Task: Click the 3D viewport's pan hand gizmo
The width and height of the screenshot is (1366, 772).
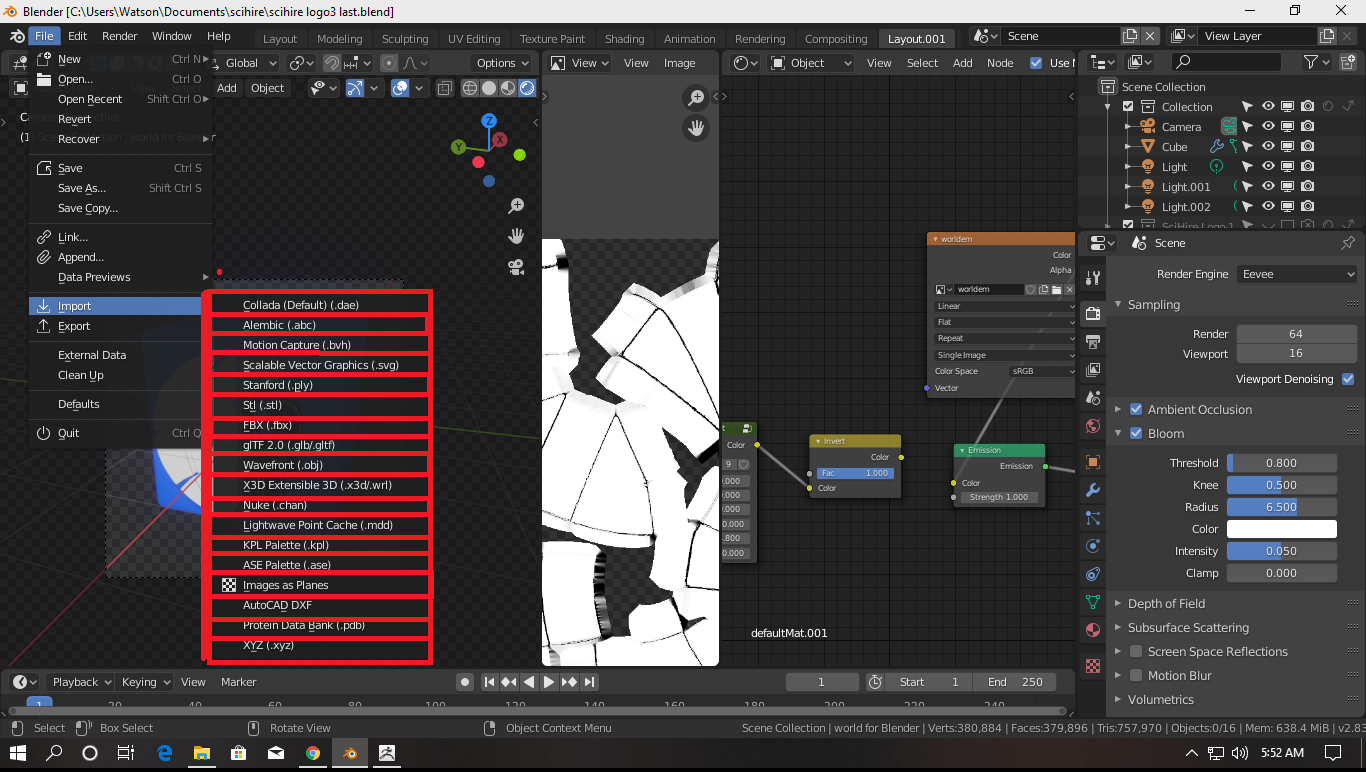Action: [516, 237]
